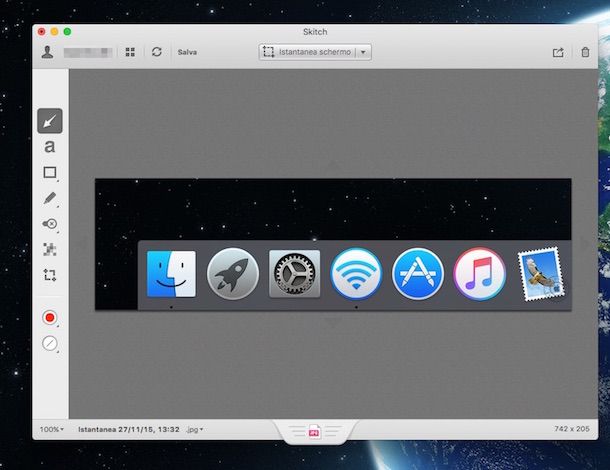Open the red color picker

coord(50,318)
